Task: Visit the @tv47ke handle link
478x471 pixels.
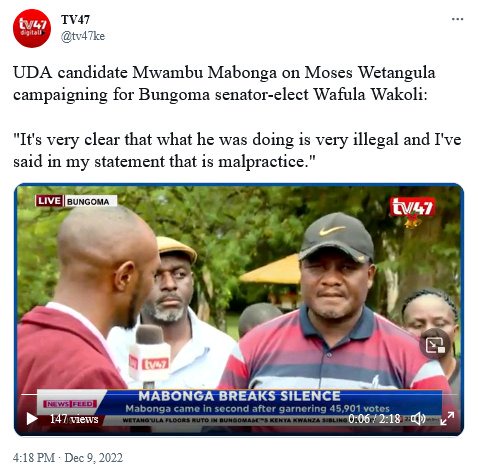Action: [x=83, y=36]
